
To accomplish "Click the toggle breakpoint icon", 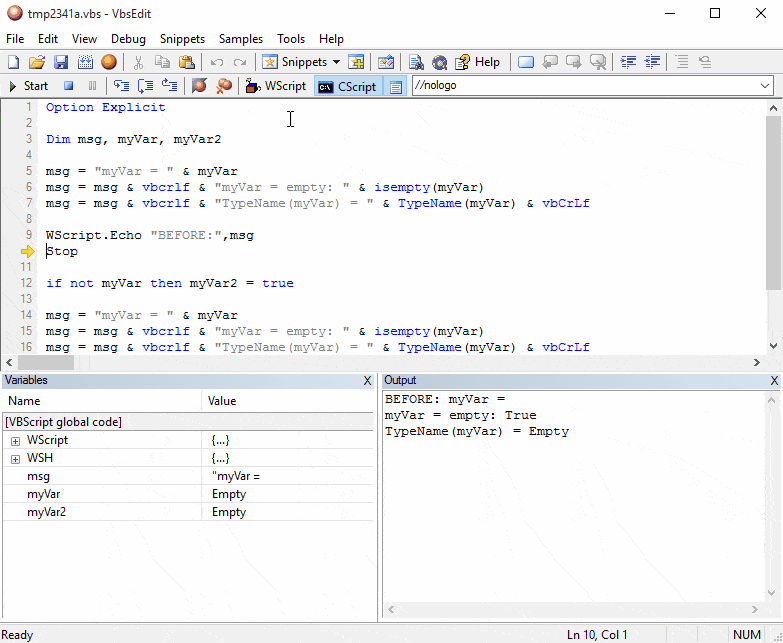I will point(199,86).
